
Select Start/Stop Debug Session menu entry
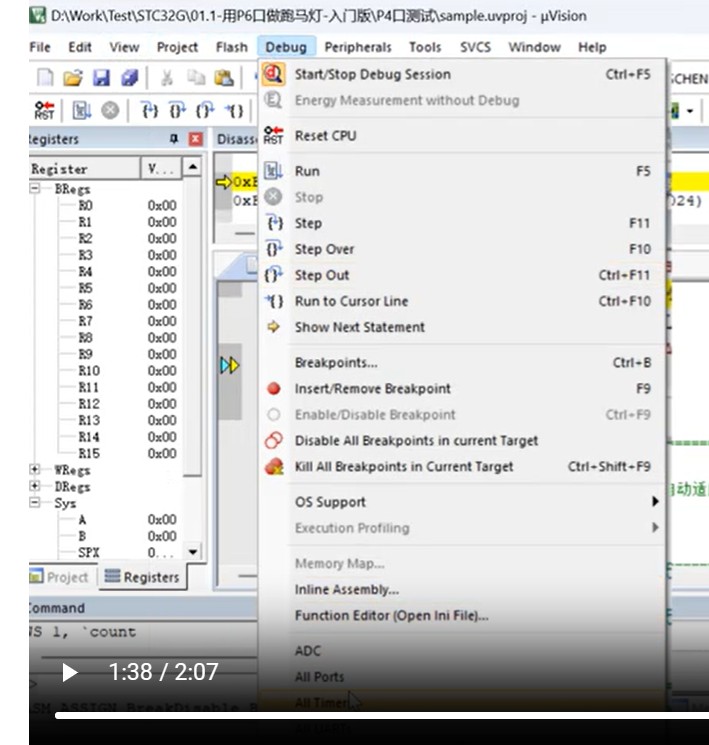[x=463, y=75]
